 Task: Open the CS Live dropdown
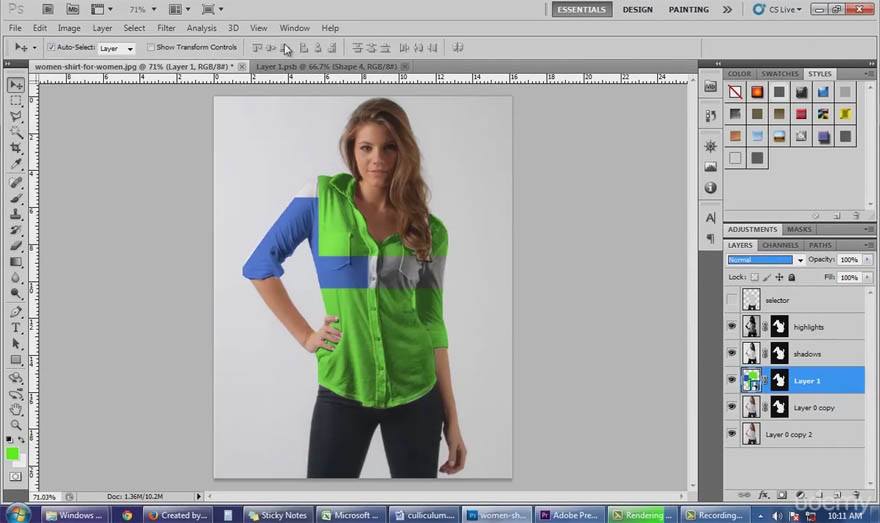(x=778, y=10)
